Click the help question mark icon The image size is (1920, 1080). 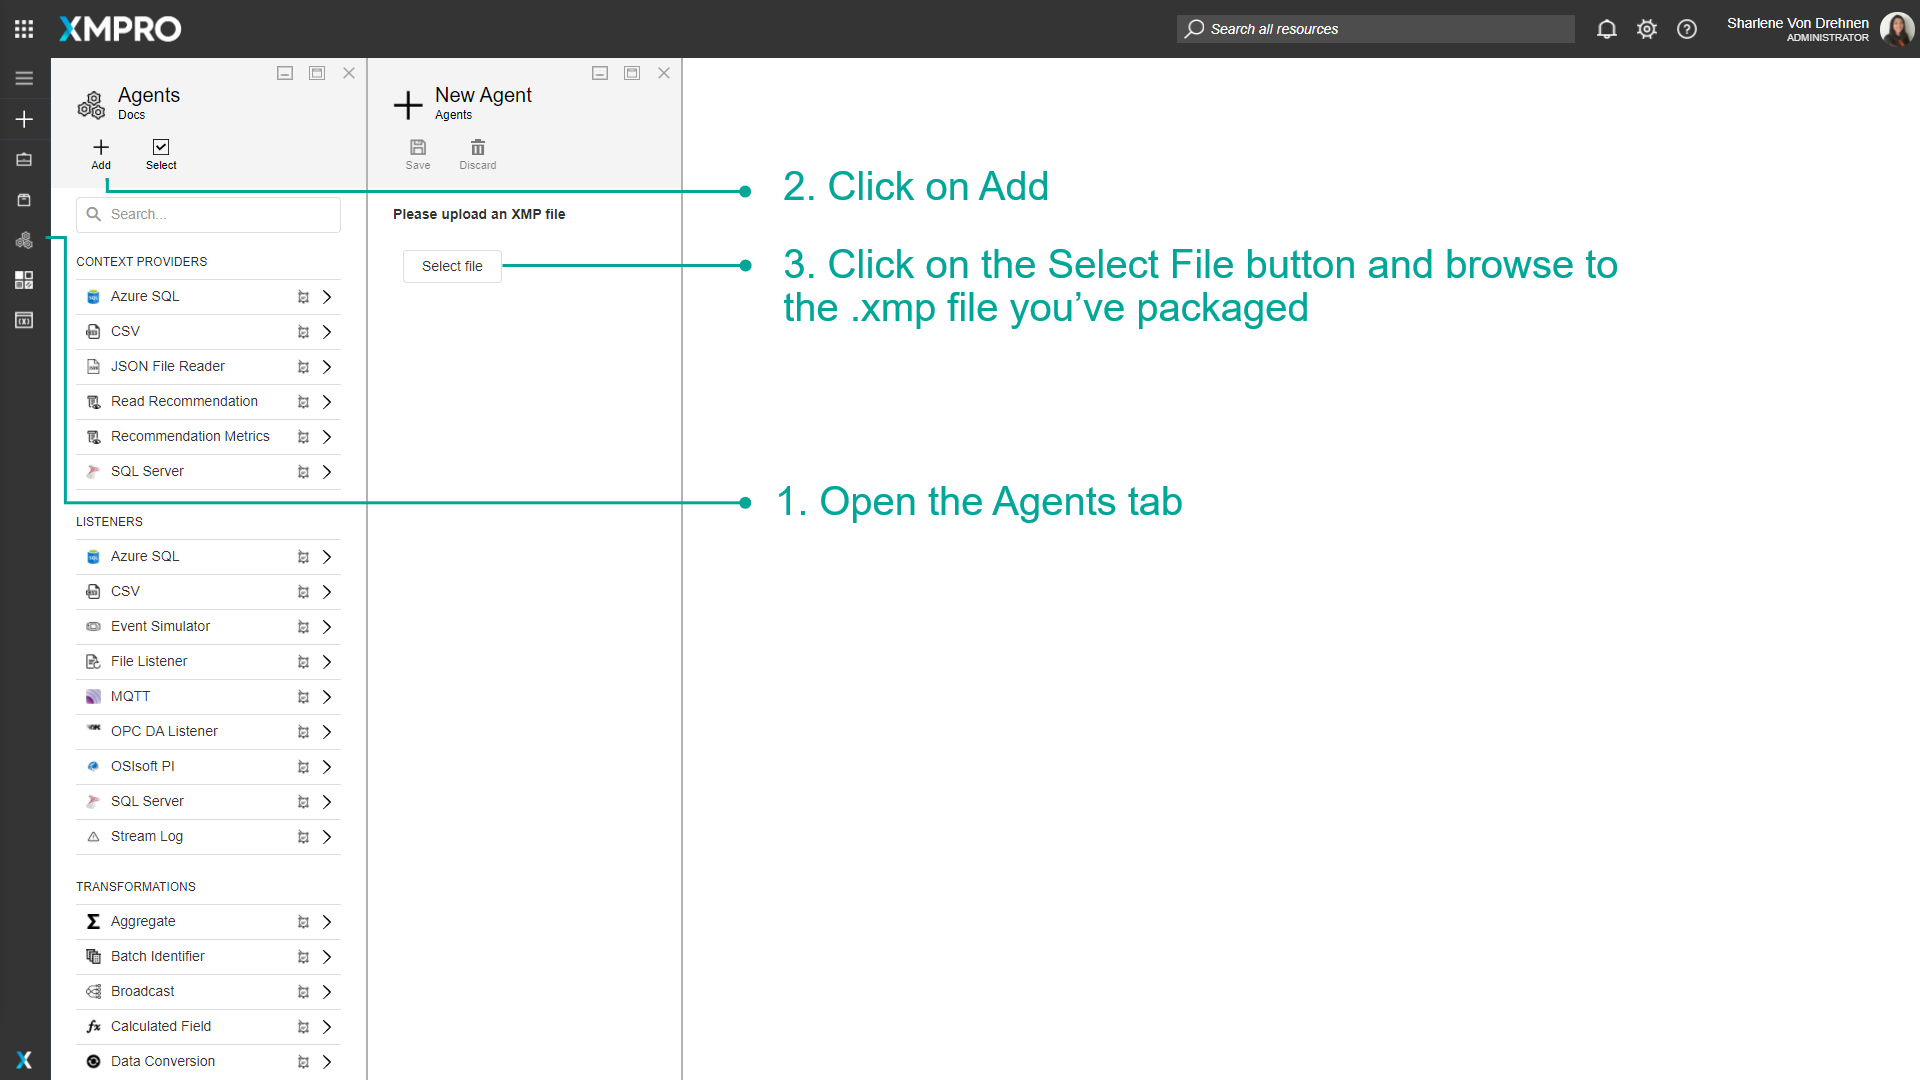(x=1687, y=29)
